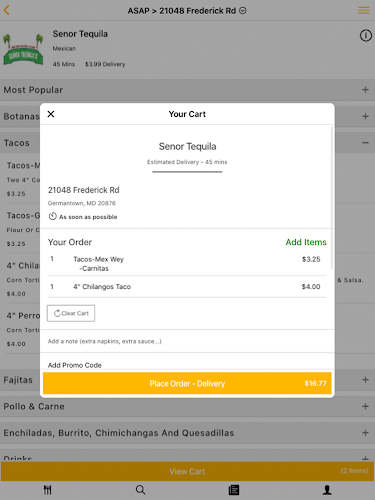Open the hamburger menu icon
Viewport: 375px width, 500px height.
coord(363,10)
